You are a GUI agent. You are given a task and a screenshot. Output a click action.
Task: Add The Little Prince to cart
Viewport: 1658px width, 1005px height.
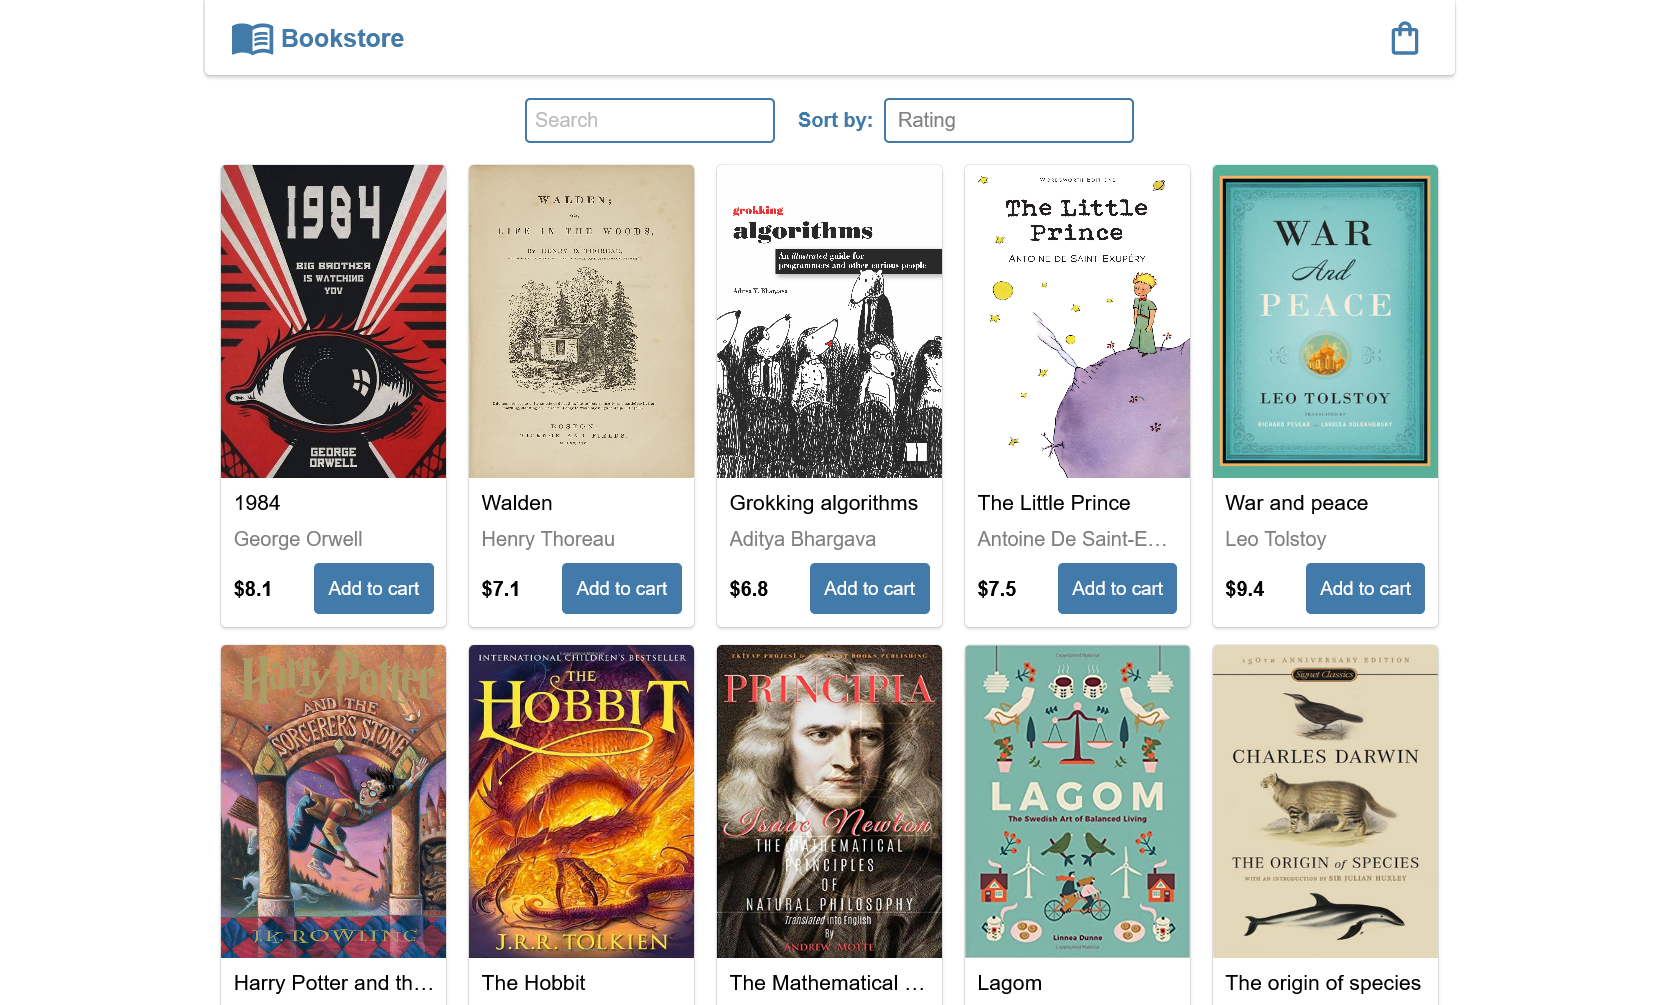1118,589
